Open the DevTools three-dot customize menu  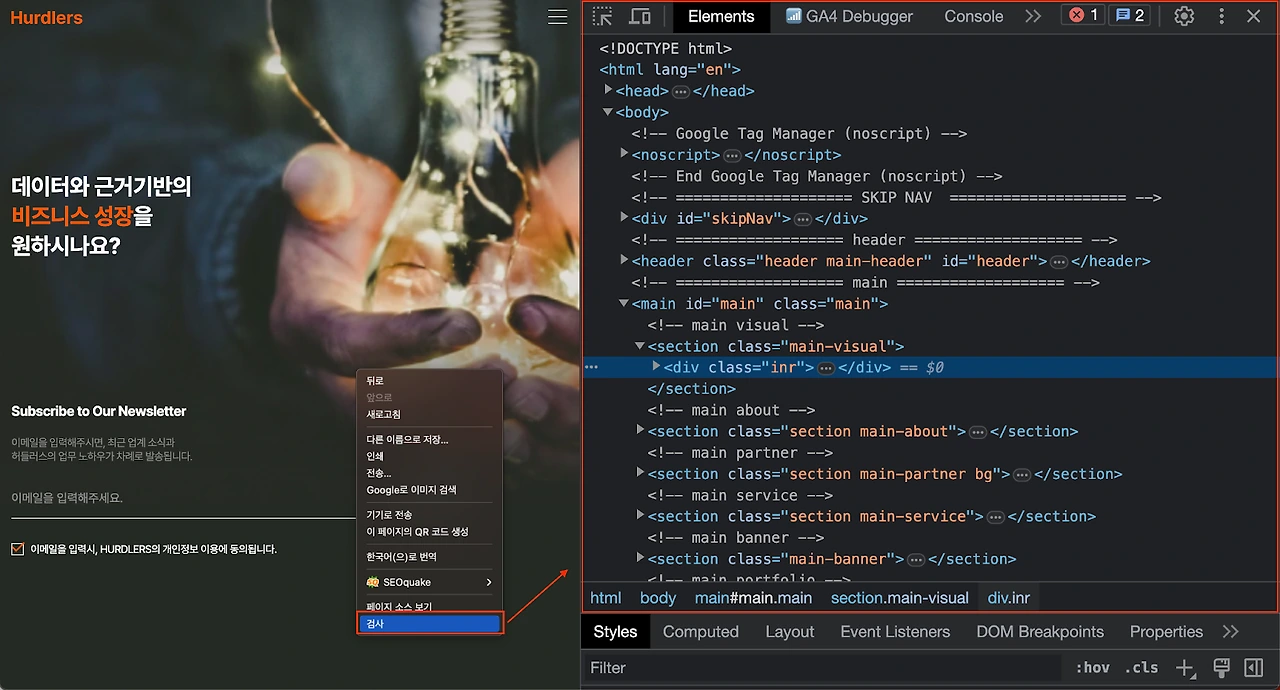(1221, 16)
